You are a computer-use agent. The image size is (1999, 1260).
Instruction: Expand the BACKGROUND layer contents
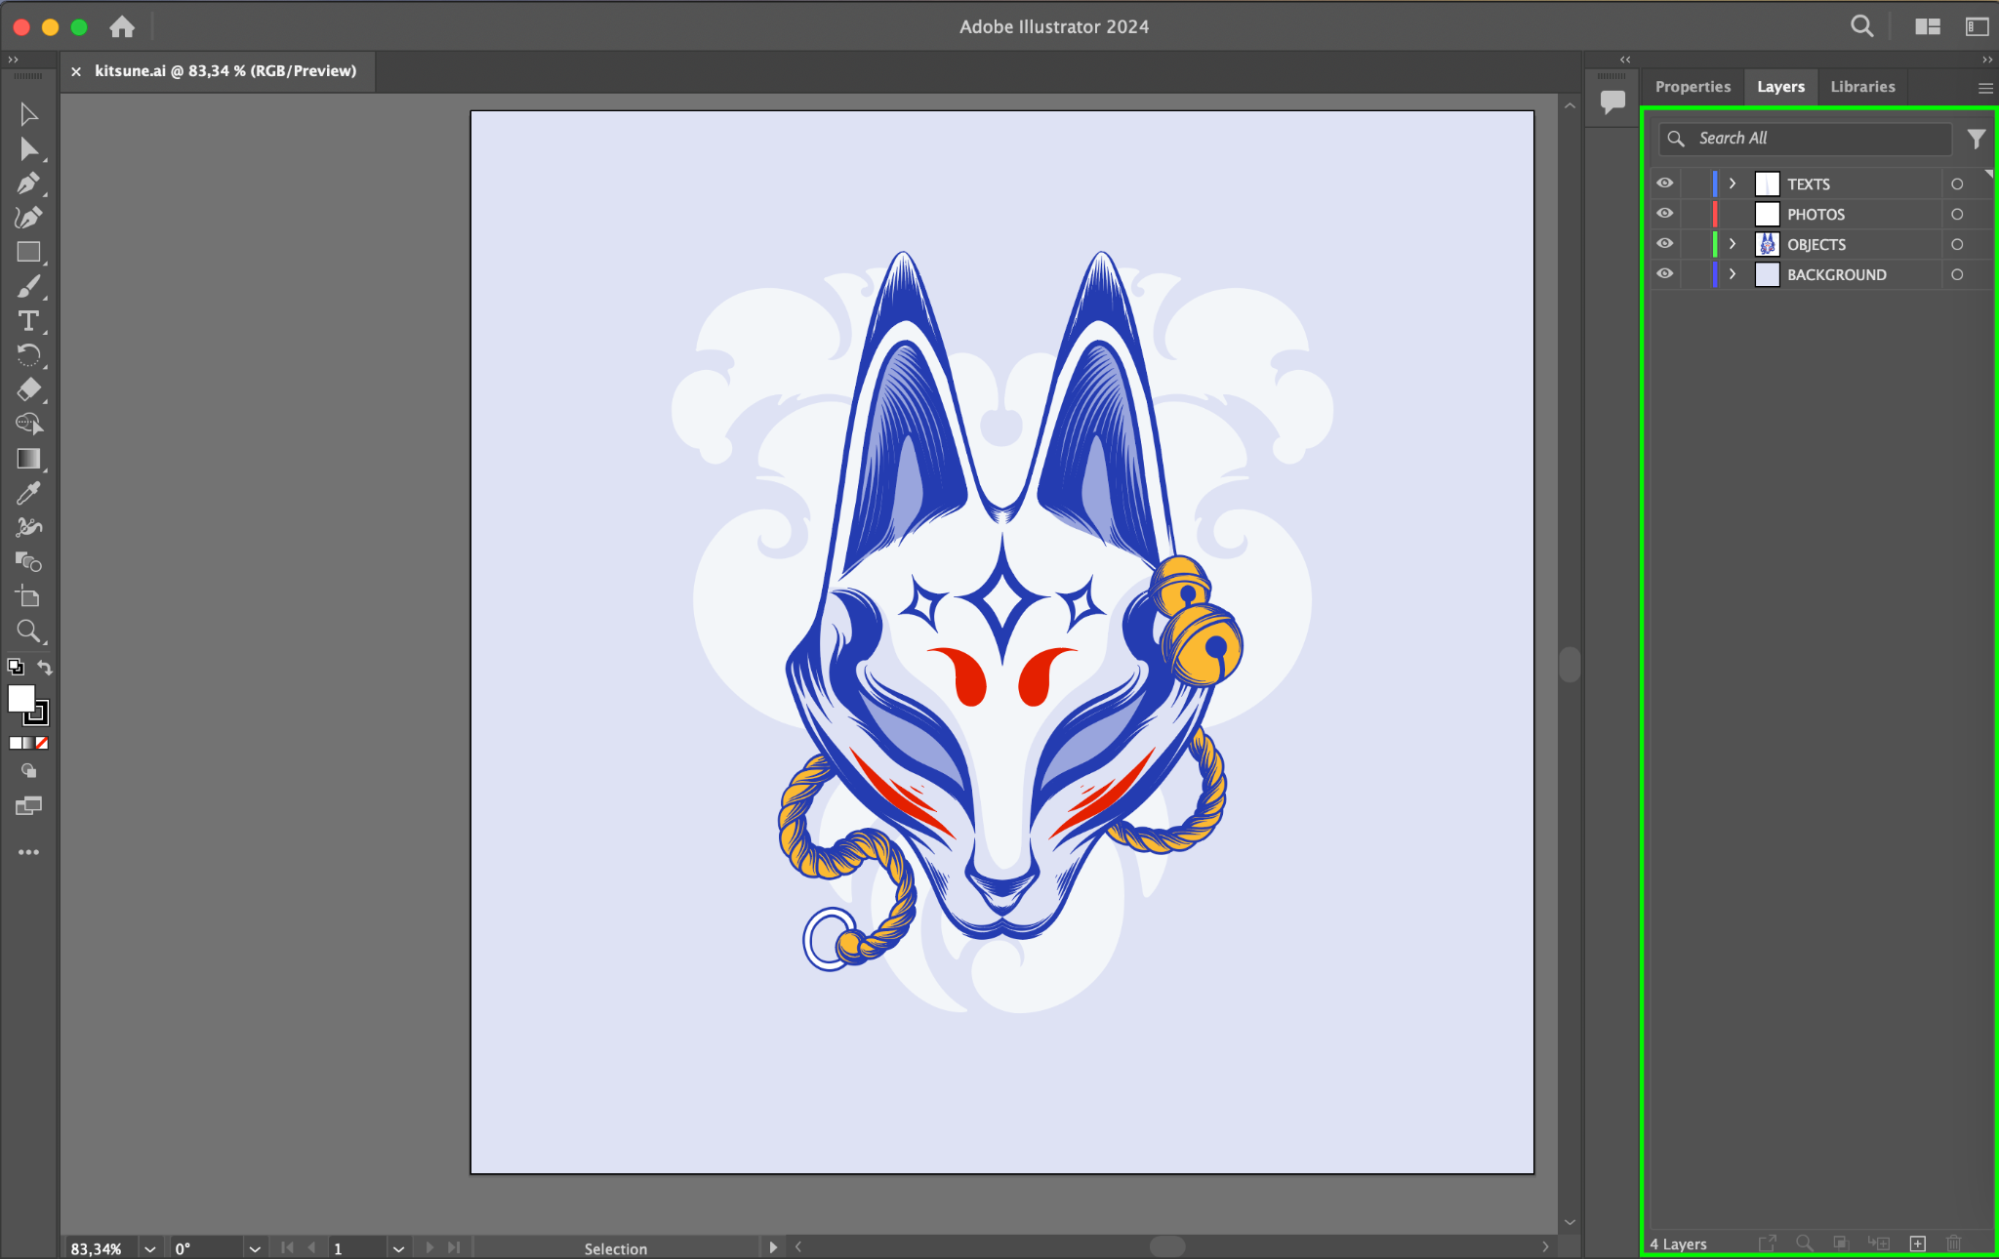pos(1732,274)
